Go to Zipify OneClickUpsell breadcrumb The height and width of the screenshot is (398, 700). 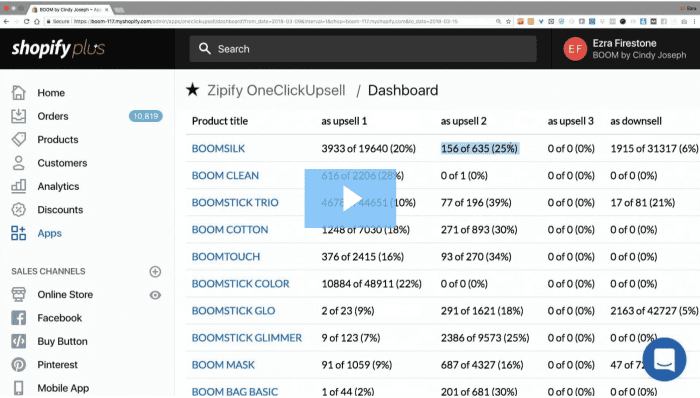(276, 91)
